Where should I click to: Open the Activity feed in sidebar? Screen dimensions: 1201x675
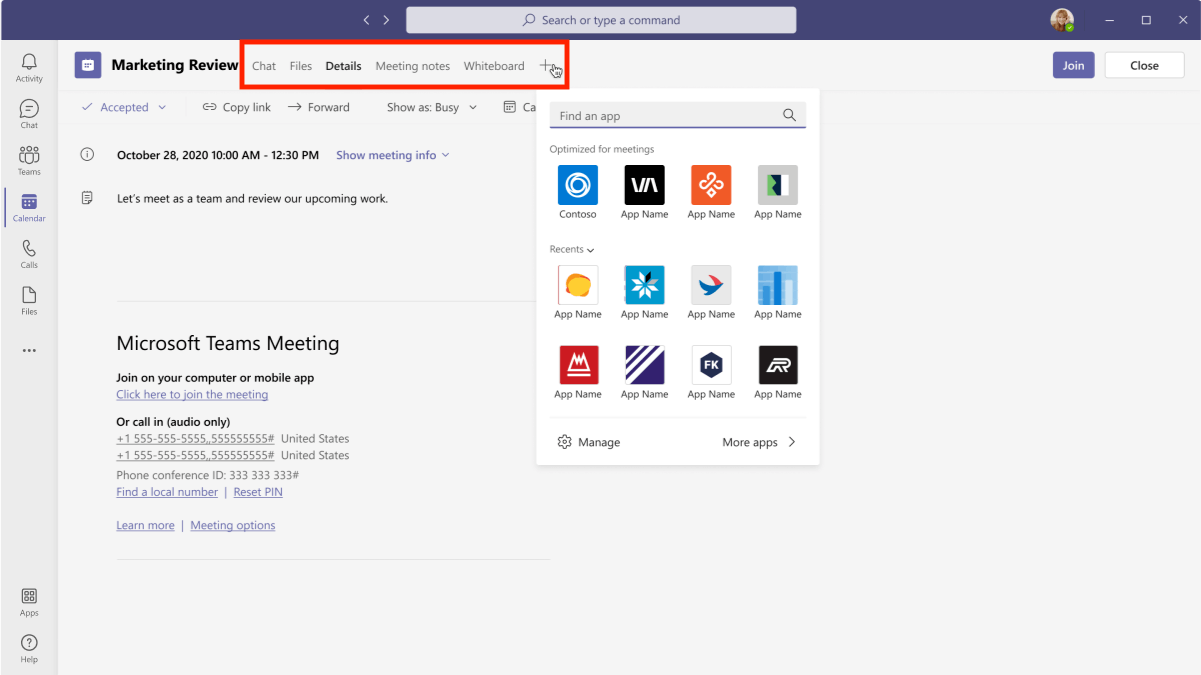click(29, 67)
